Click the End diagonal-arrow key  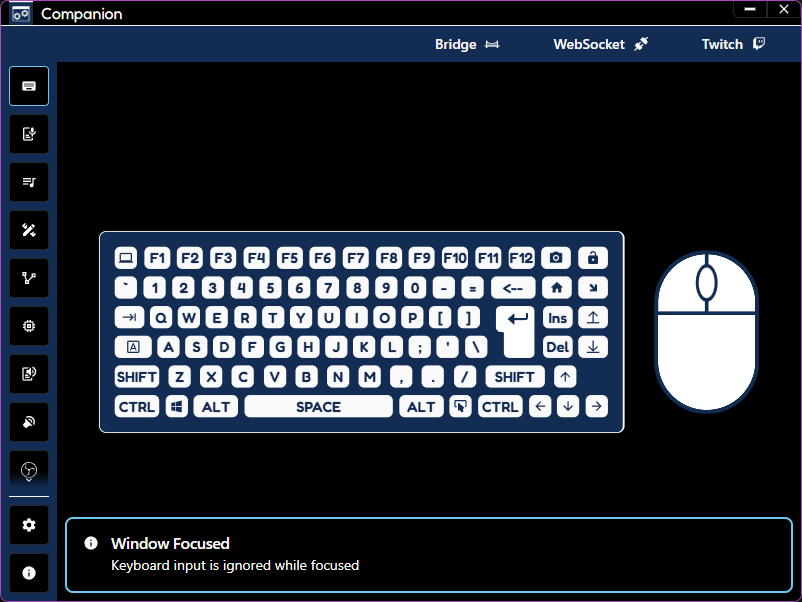pyautogui.click(x=593, y=288)
